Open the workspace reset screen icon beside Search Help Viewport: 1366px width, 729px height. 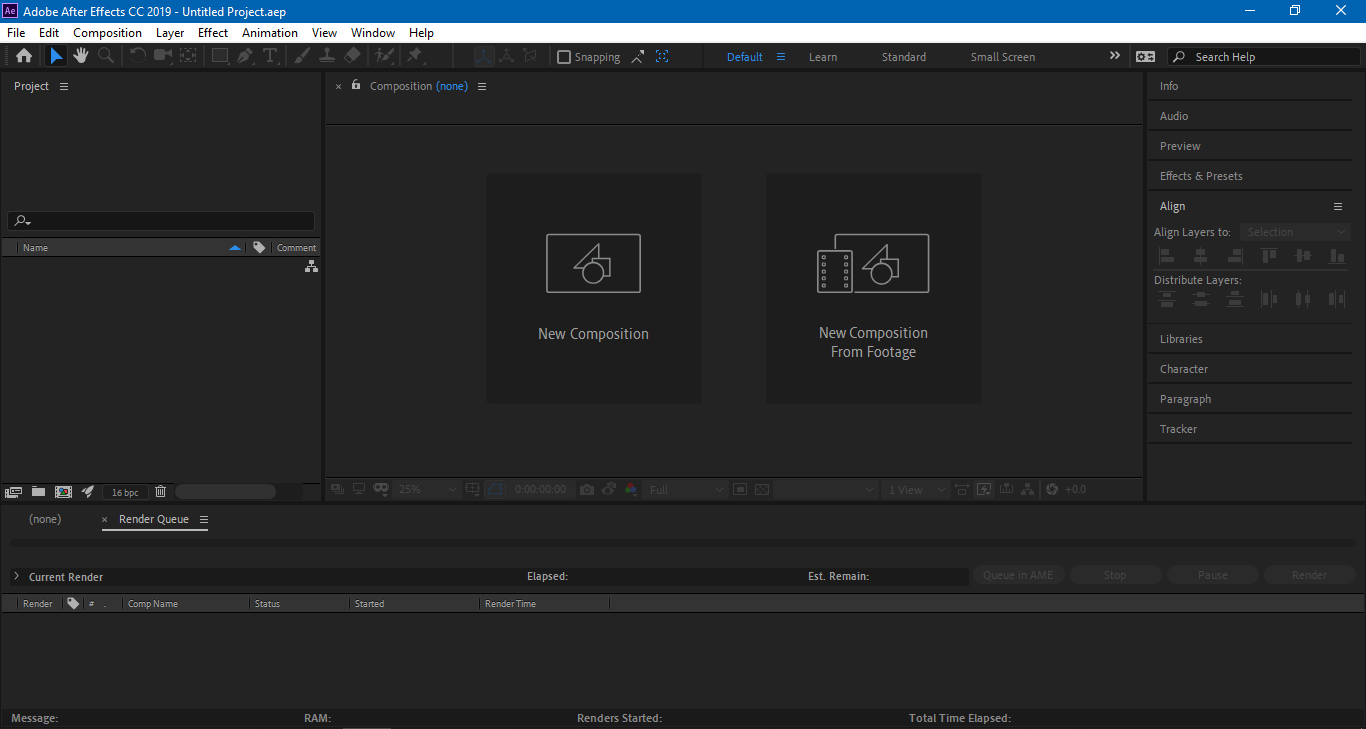pos(1145,57)
